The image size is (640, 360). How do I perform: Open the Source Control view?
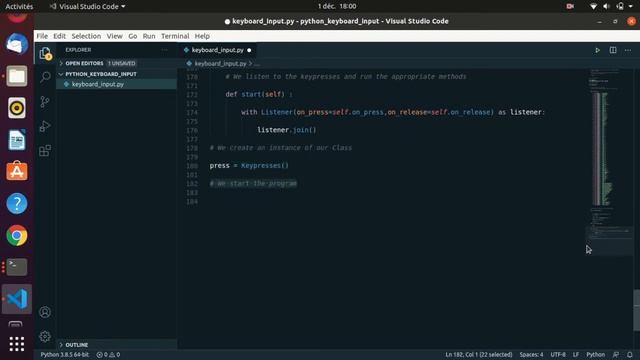(45, 101)
